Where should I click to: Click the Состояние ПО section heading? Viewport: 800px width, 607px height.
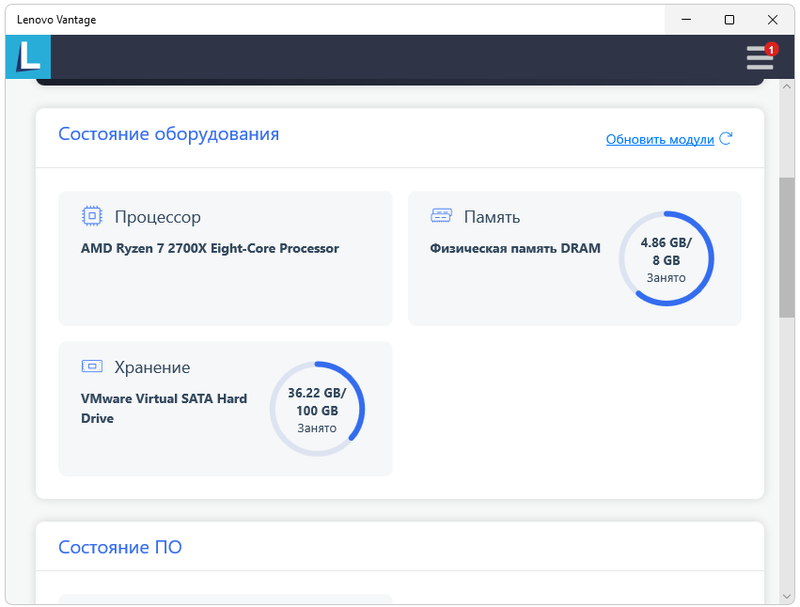[x=120, y=547]
